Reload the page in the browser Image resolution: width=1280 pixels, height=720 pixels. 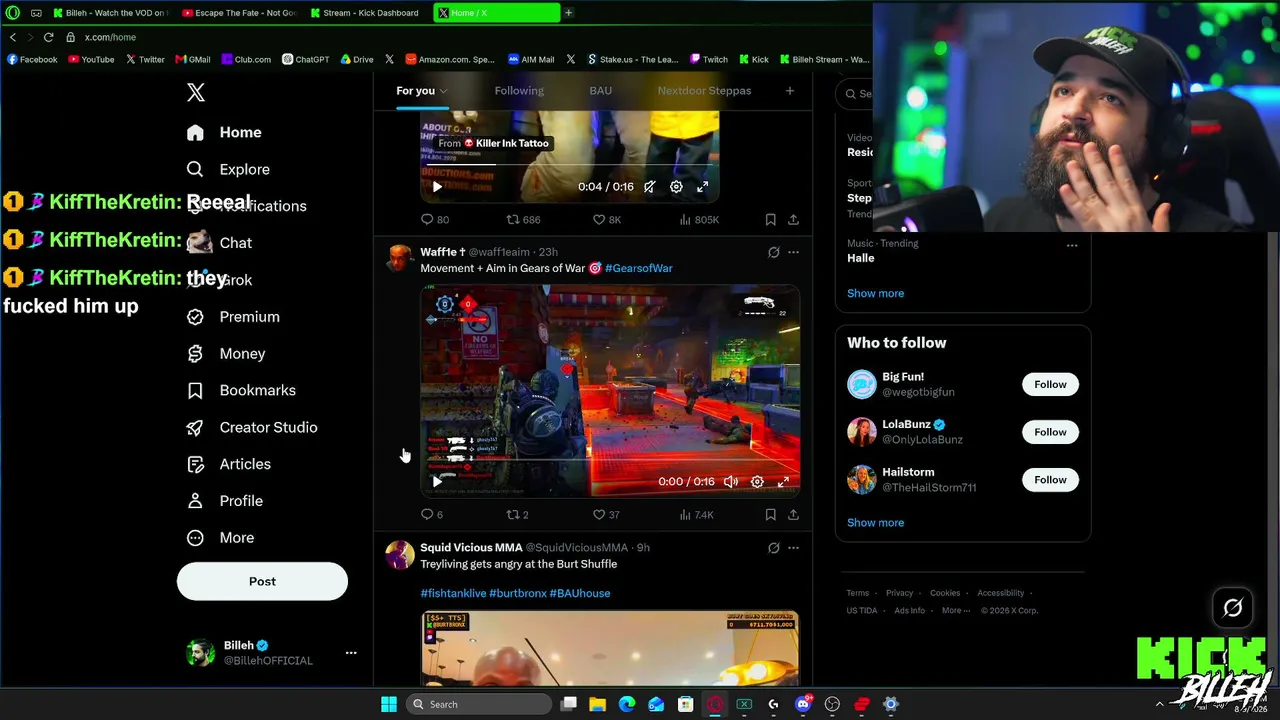(x=48, y=37)
